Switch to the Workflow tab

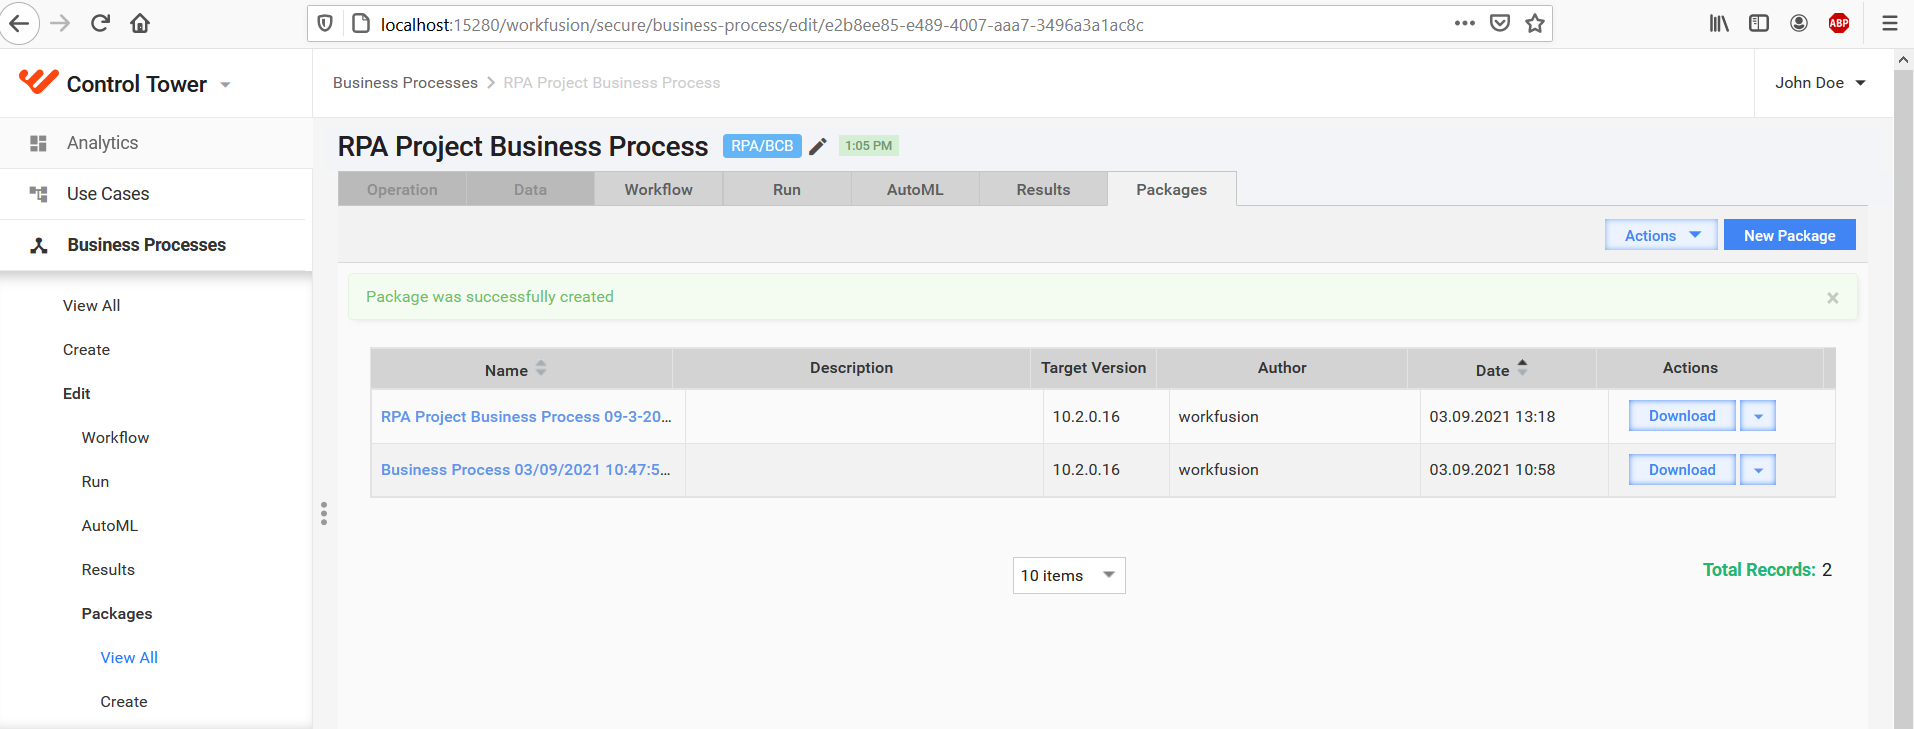(x=659, y=189)
